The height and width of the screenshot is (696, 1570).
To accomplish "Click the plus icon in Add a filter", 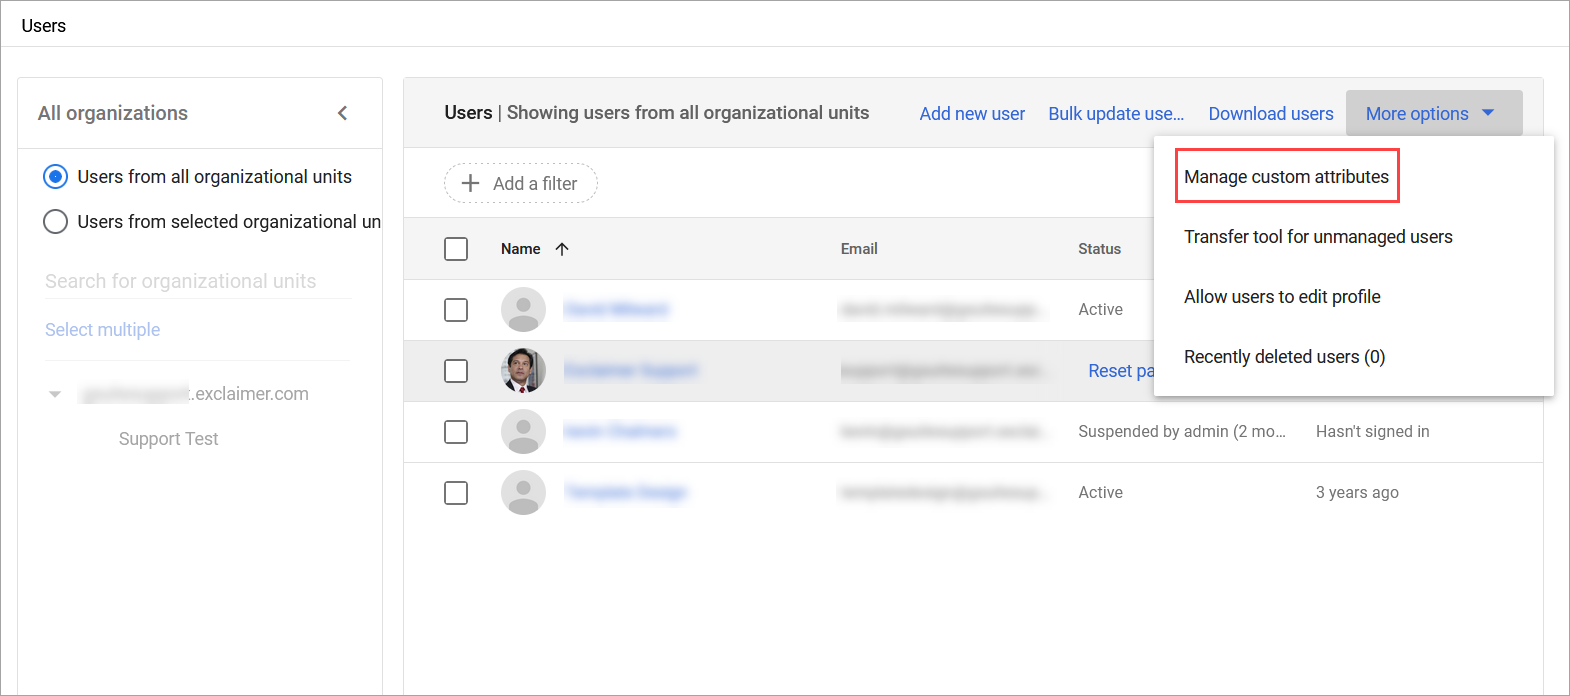I will point(470,183).
